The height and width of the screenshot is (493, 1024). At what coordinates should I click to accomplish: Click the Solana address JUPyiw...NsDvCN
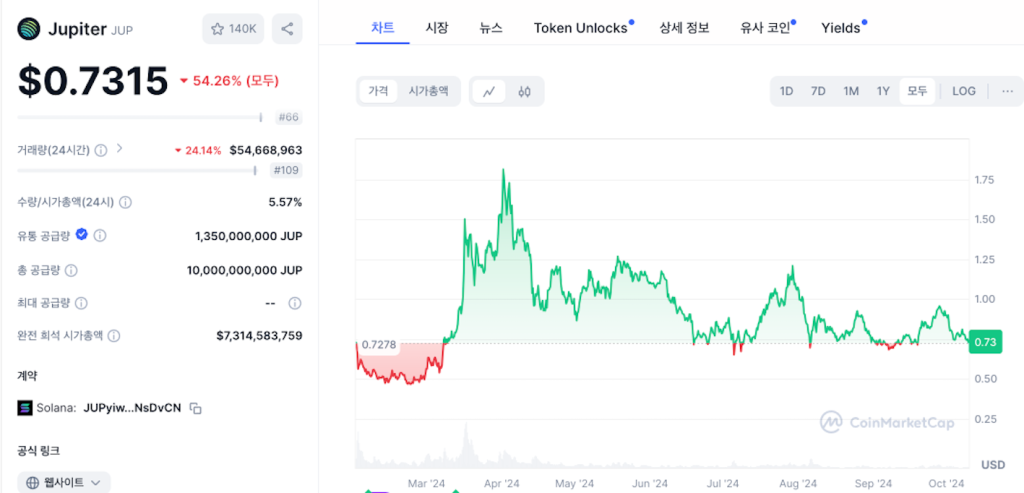click(x=133, y=408)
